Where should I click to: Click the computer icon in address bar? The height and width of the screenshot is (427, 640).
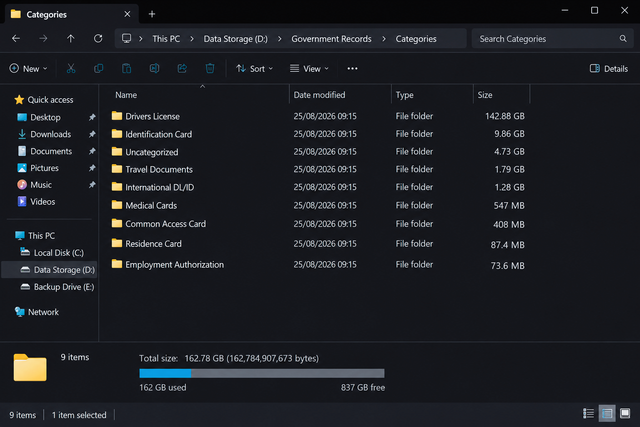(x=127, y=38)
